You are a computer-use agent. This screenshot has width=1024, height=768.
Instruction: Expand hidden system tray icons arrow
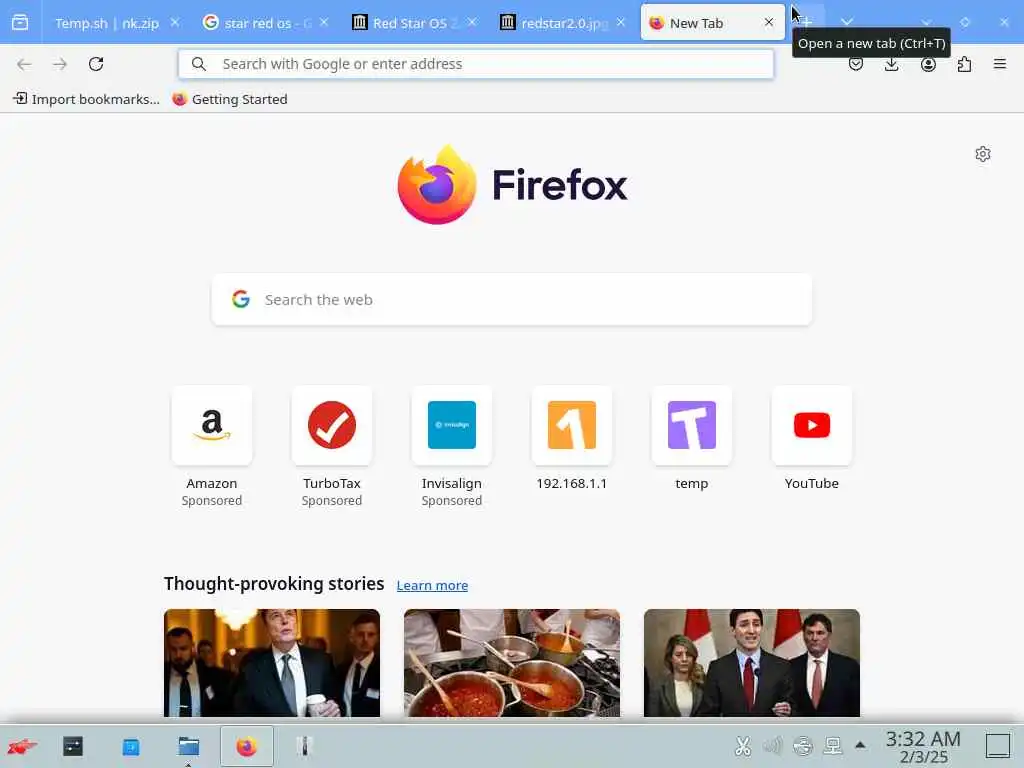[860, 745]
